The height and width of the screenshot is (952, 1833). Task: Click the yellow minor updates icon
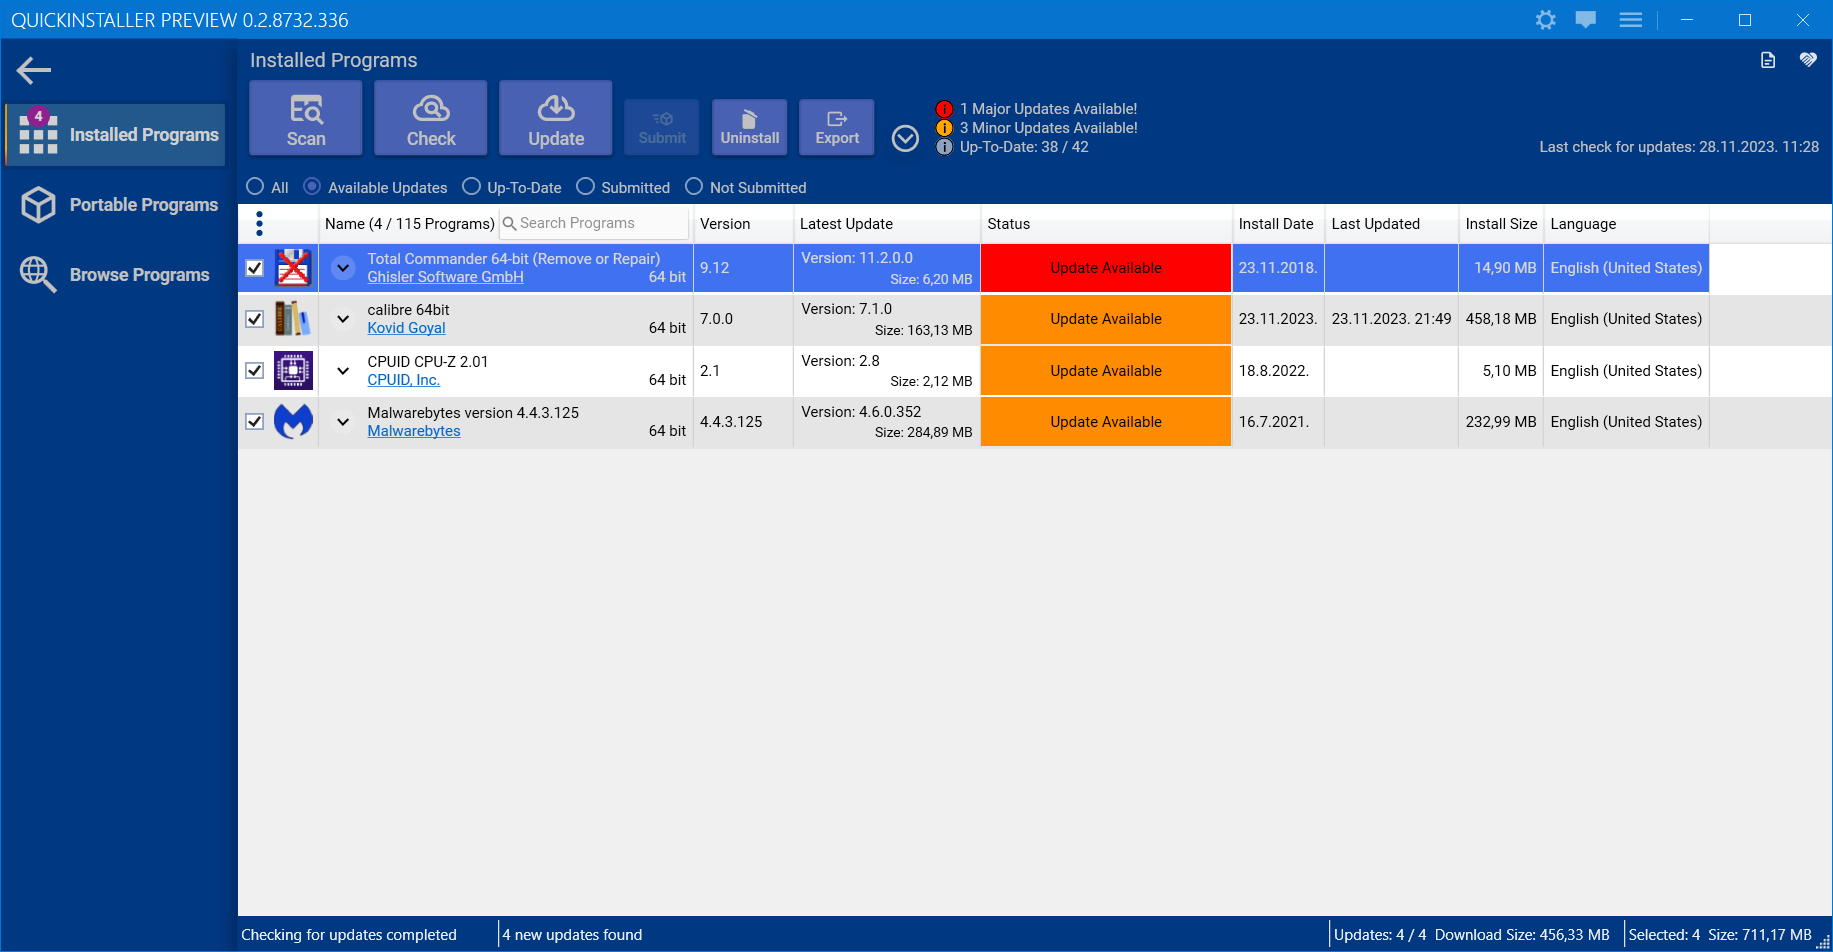944,128
